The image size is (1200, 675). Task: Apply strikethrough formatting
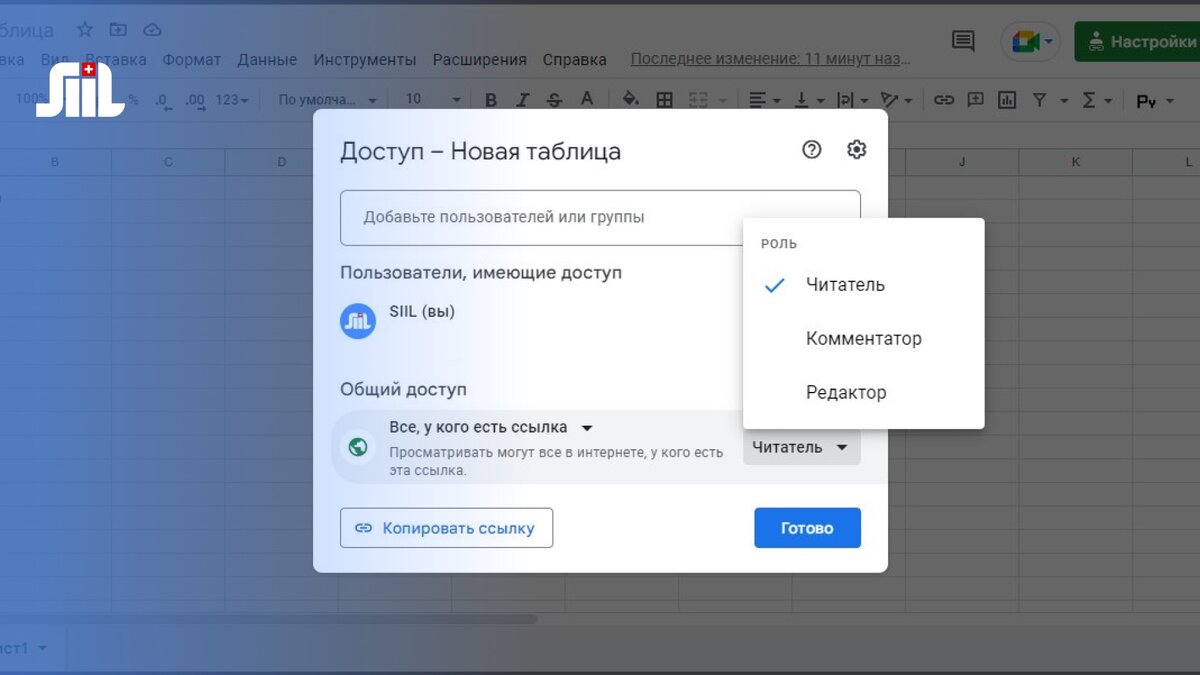[x=553, y=99]
